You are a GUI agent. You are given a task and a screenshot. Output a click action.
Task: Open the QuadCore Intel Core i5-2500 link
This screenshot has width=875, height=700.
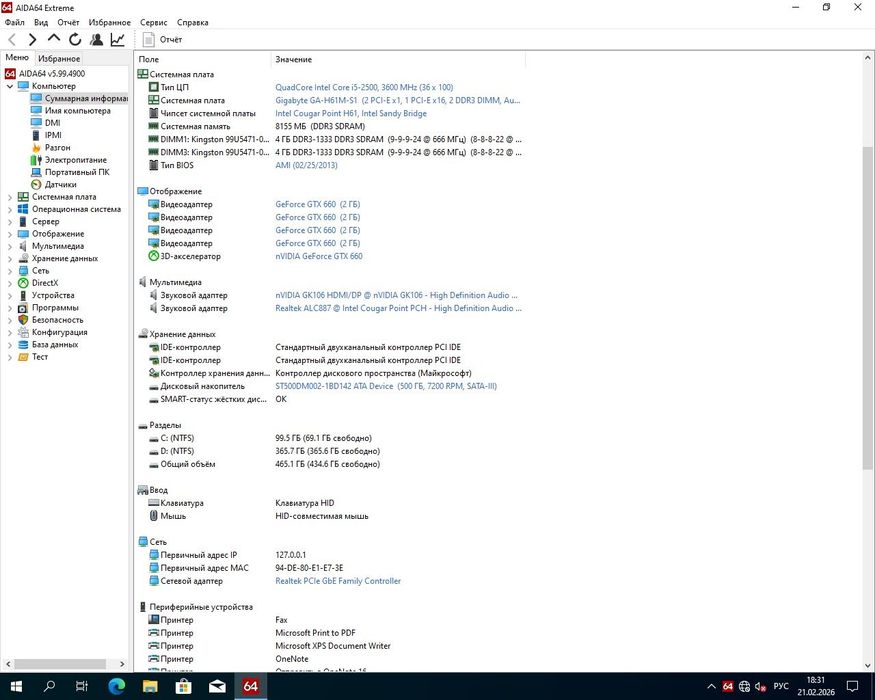coord(364,87)
